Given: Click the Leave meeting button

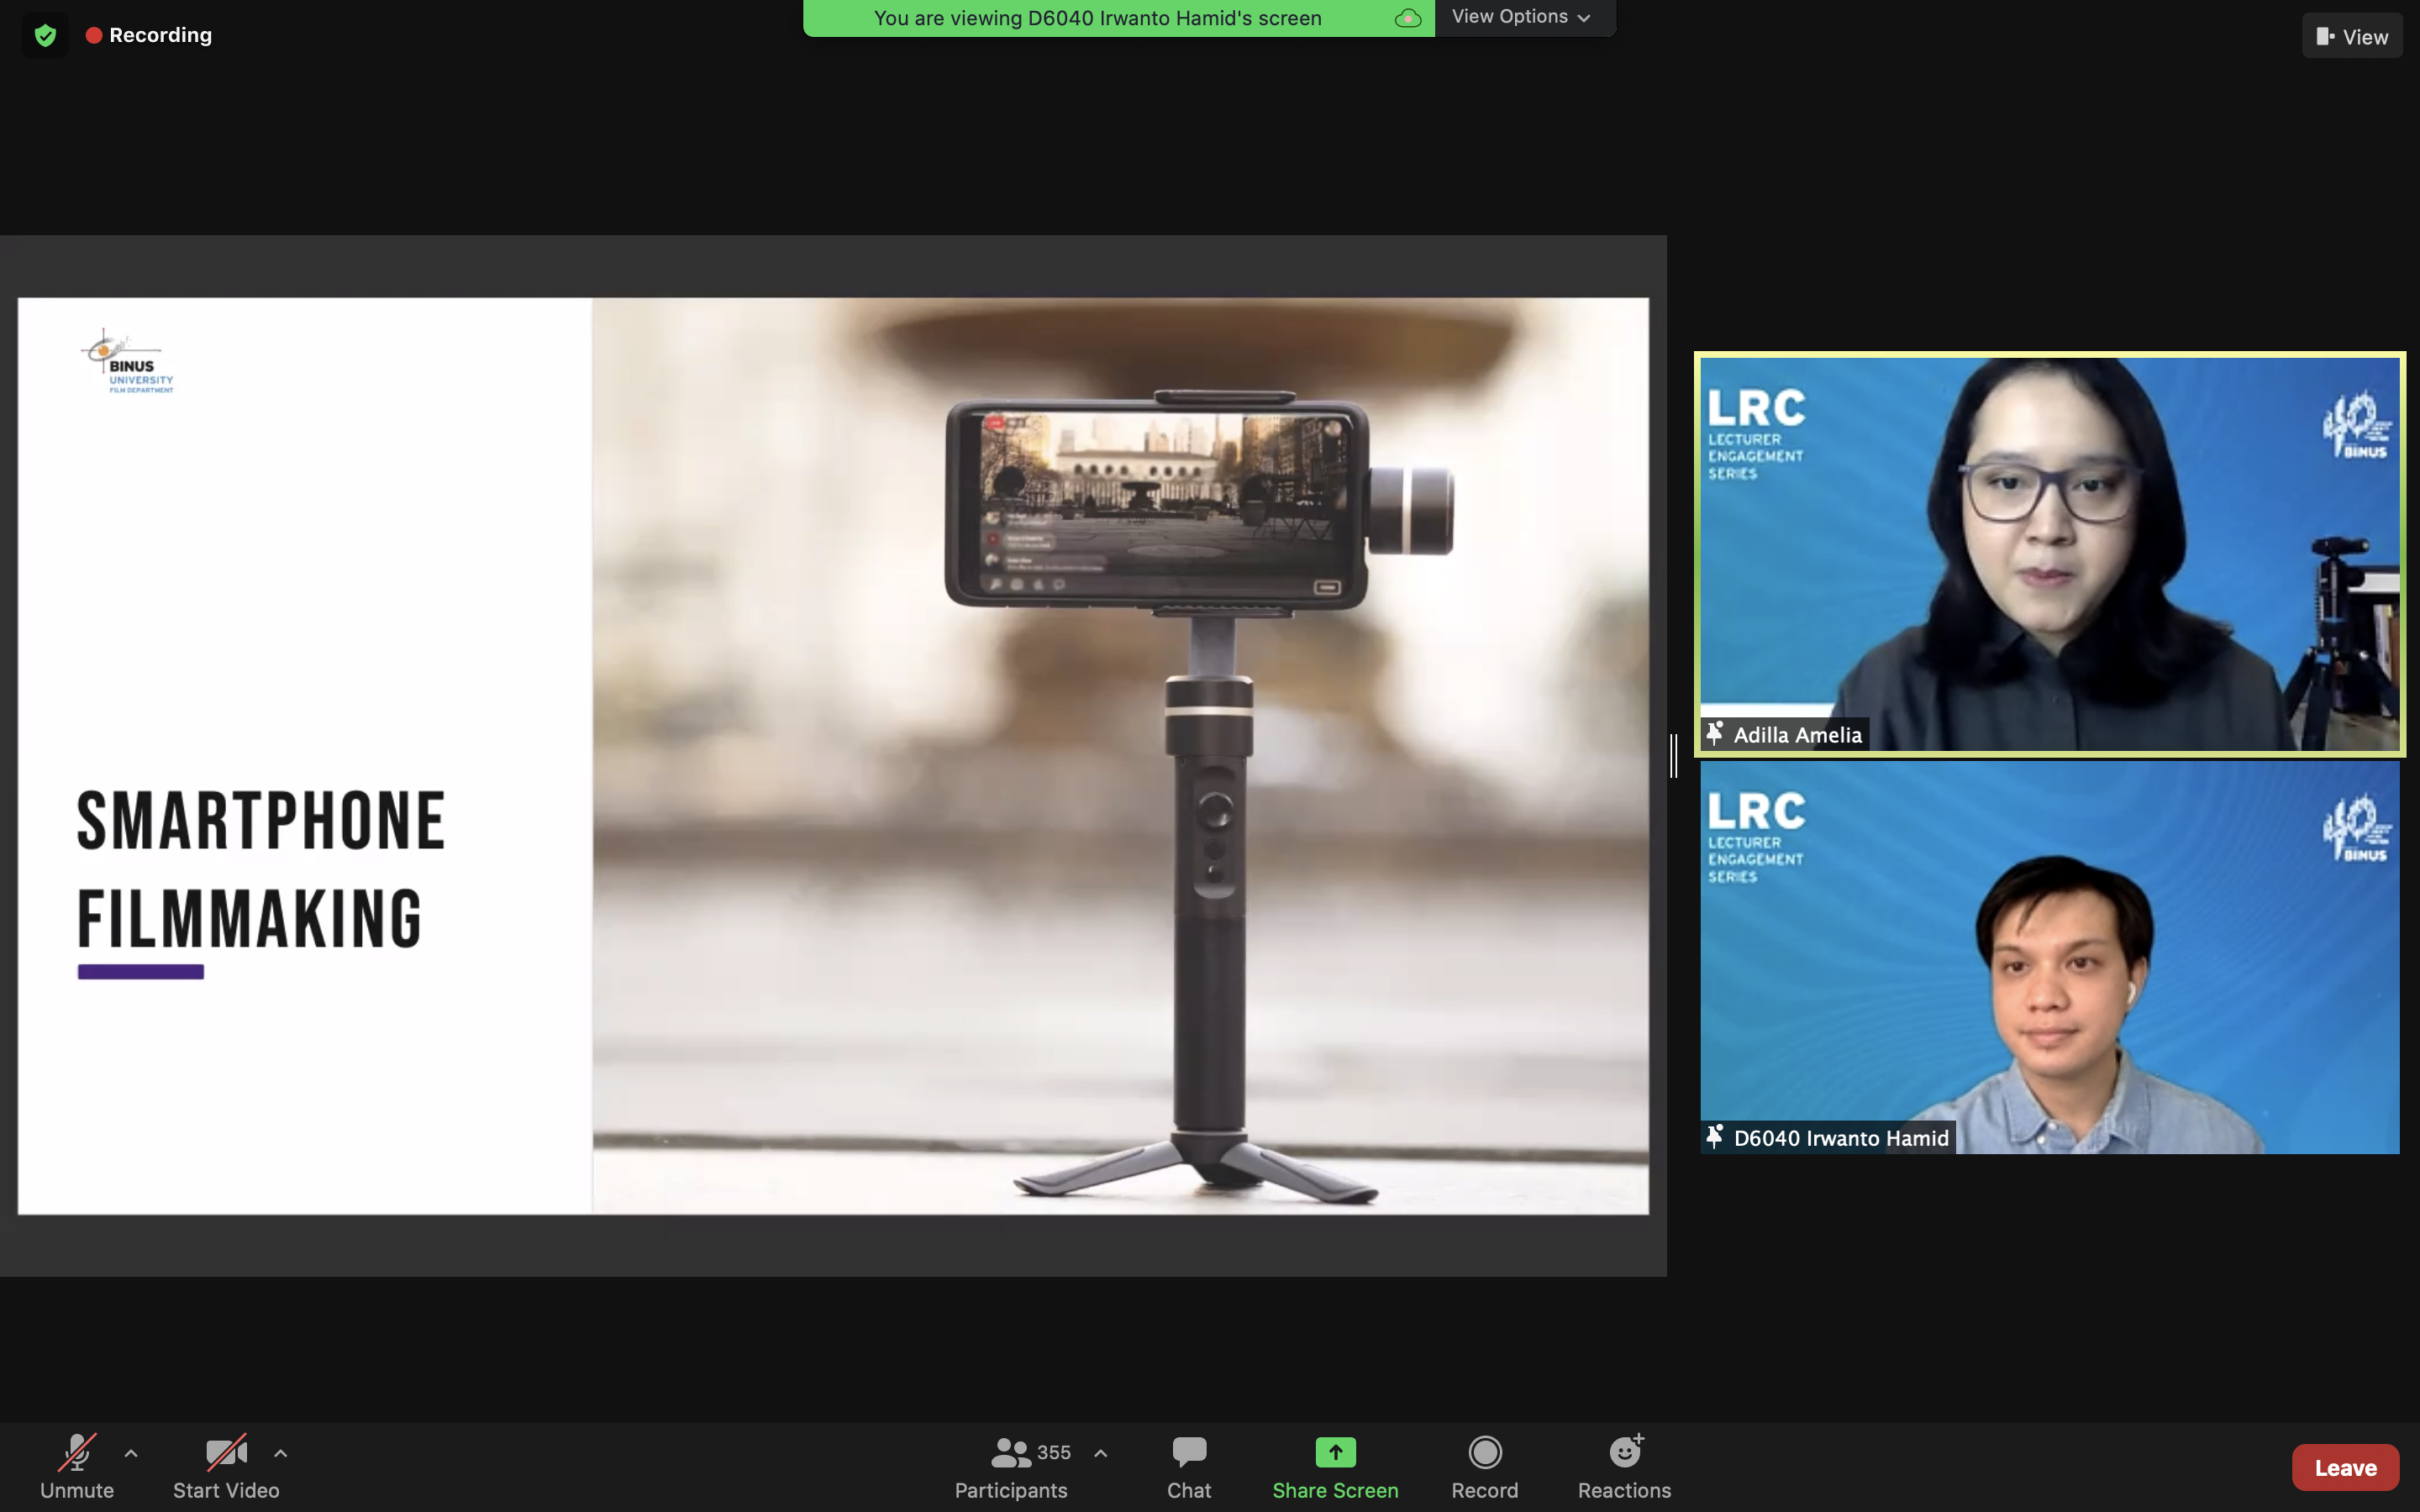Looking at the screenshot, I should point(2344,1467).
